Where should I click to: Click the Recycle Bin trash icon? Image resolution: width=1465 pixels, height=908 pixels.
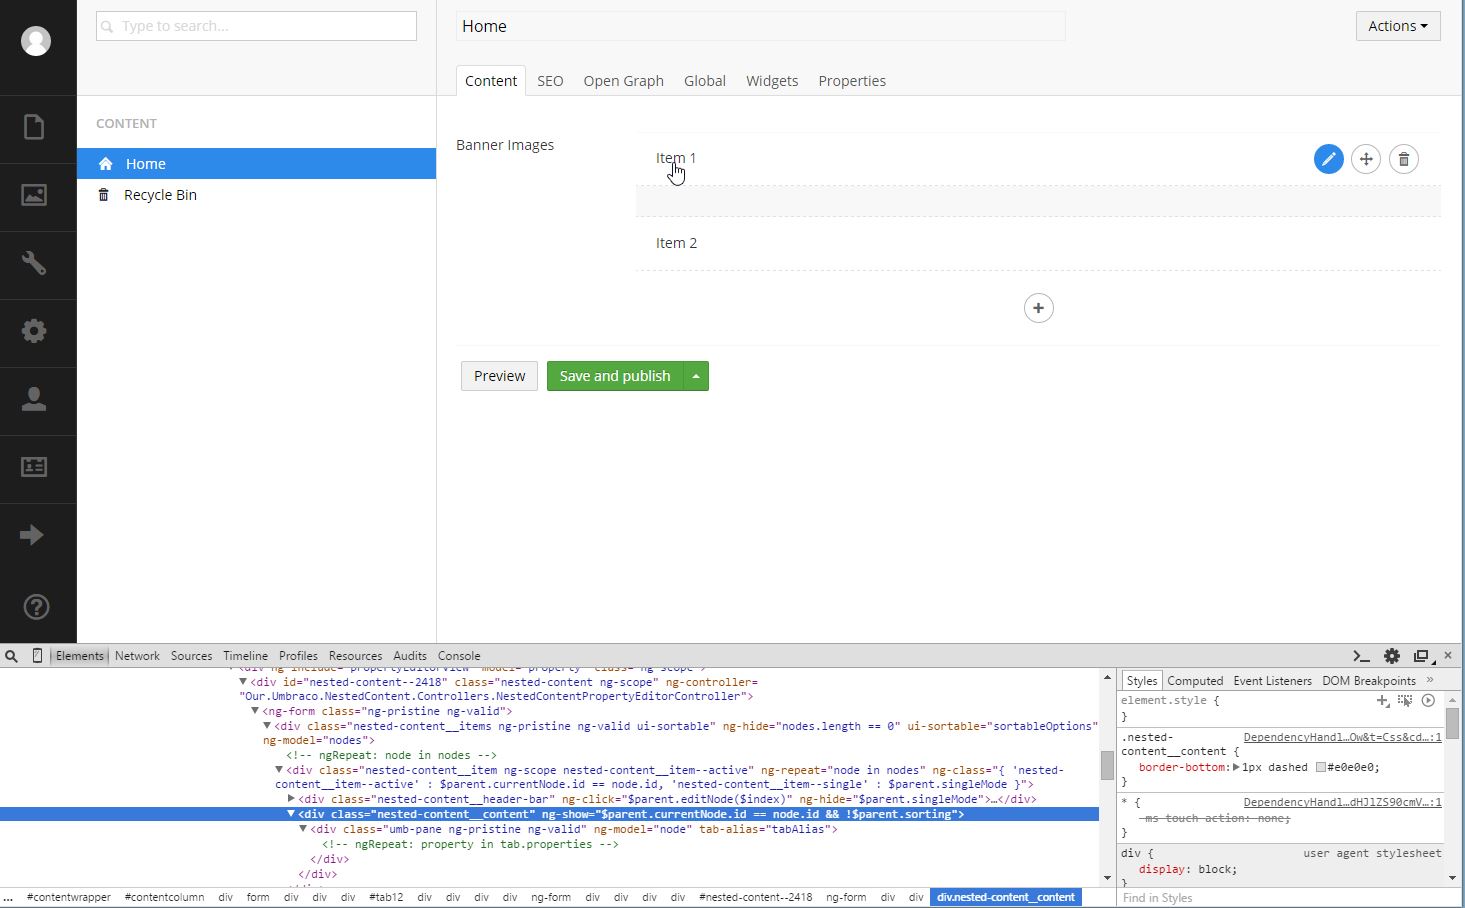click(103, 195)
